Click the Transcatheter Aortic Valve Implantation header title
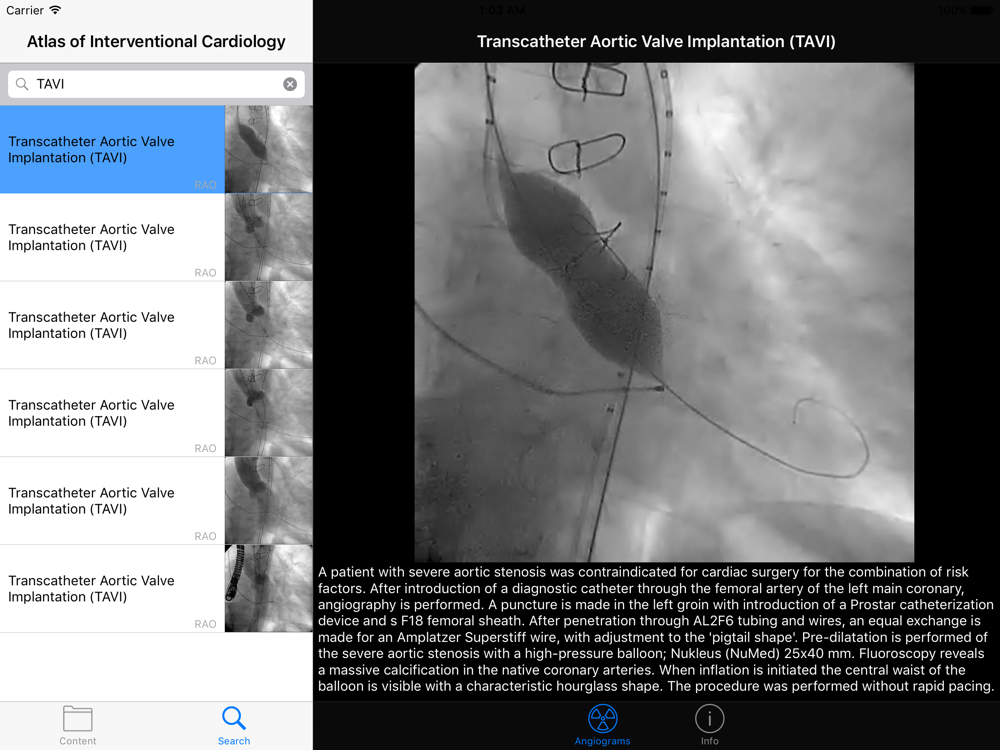Screen dimensions: 1000x750 (x=656, y=41)
